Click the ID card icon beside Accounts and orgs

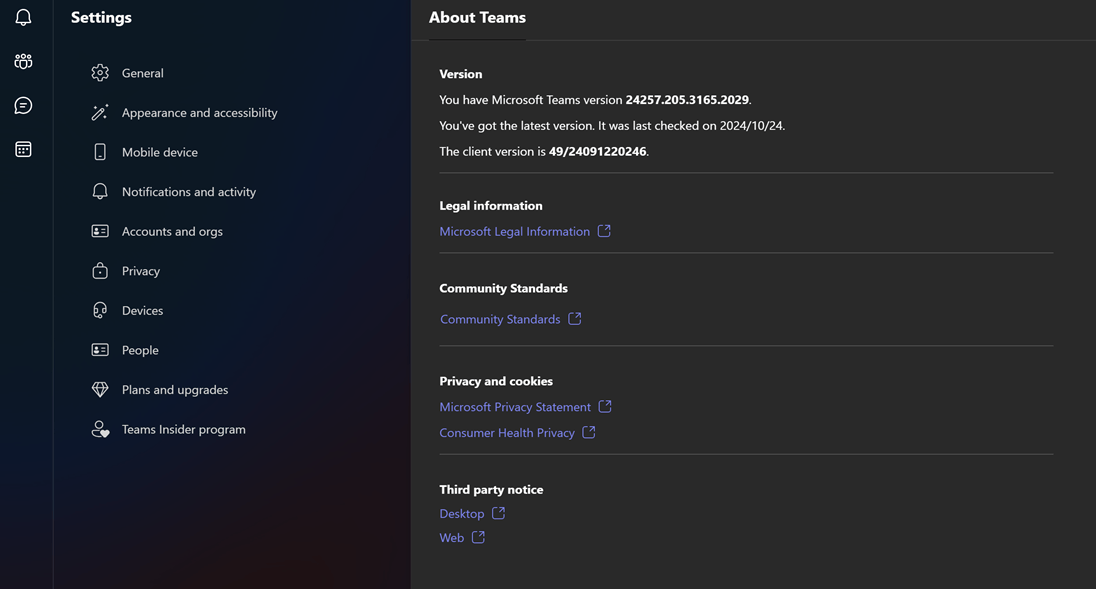point(100,231)
